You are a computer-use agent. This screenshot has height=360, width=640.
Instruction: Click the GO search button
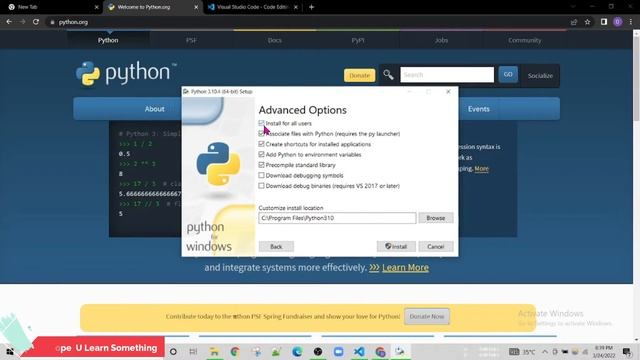coord(508,75)
